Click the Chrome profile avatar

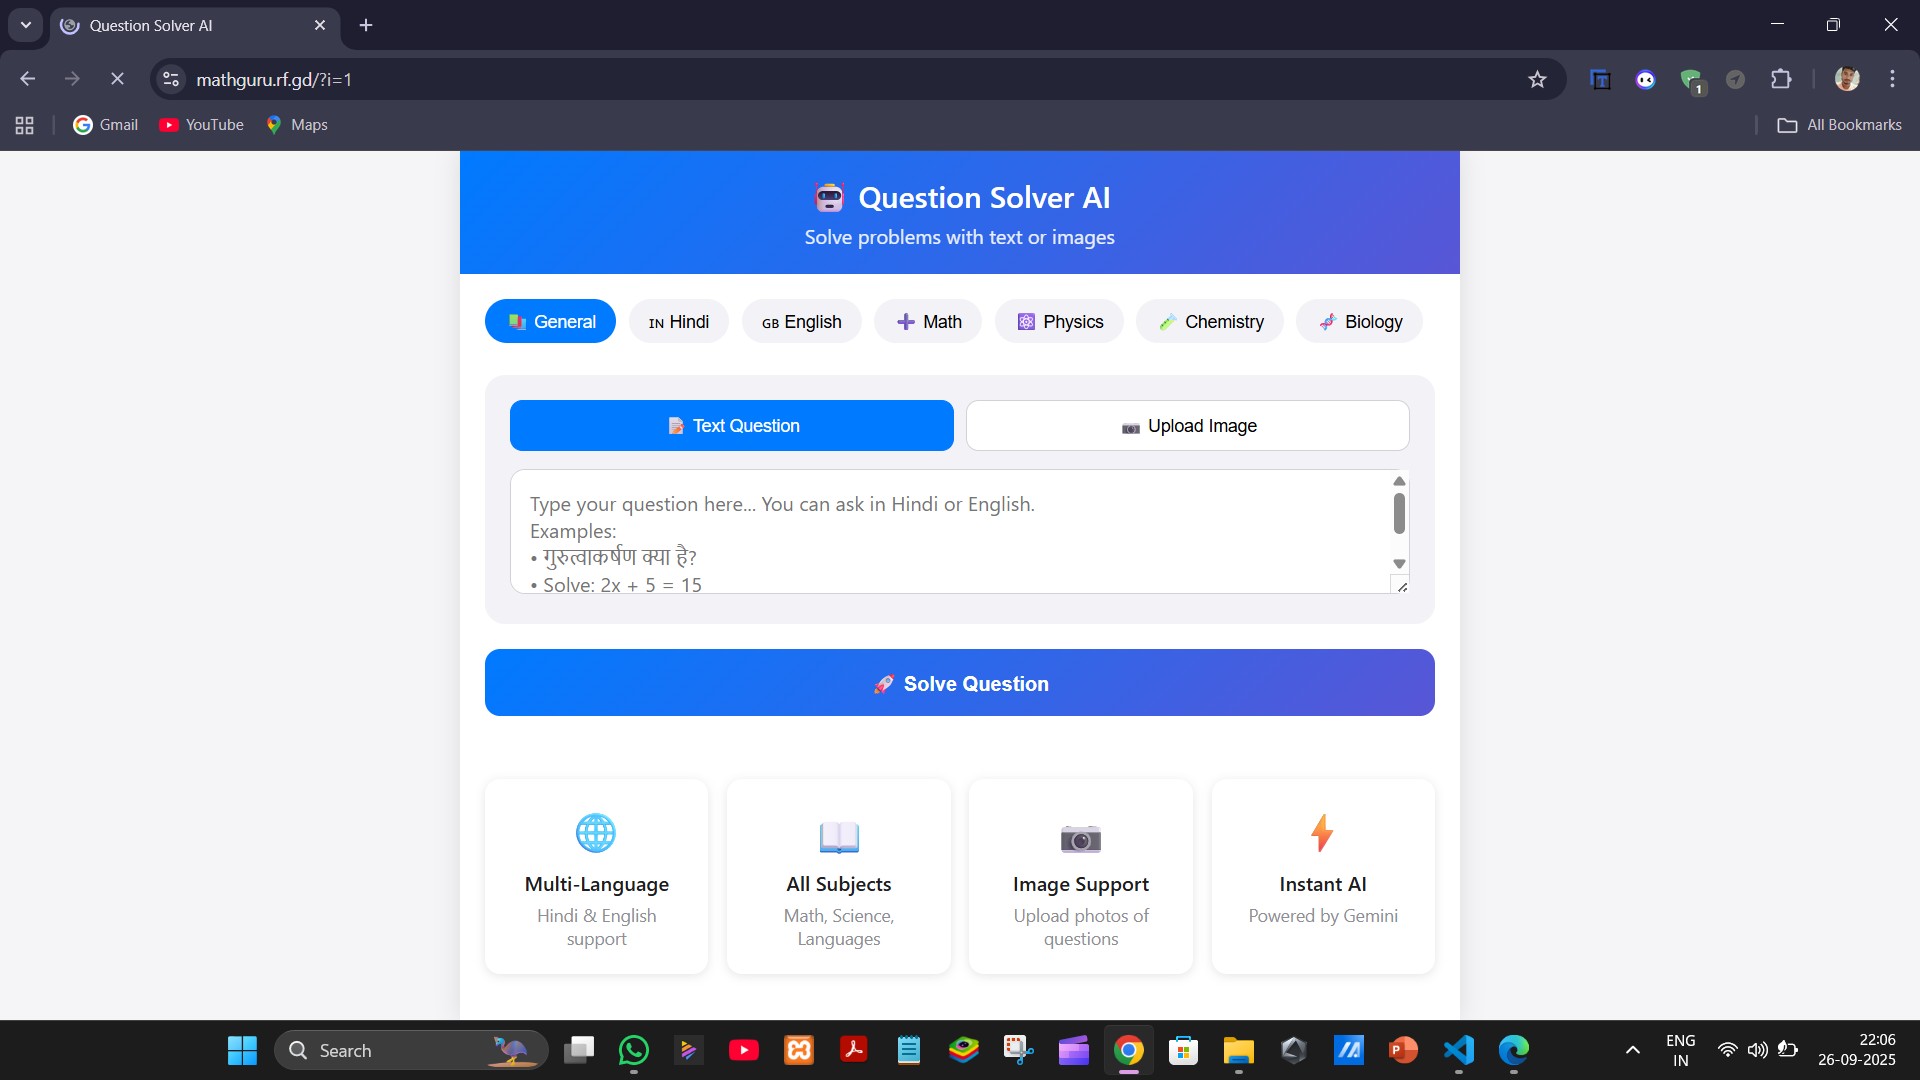pos(1847,79)
